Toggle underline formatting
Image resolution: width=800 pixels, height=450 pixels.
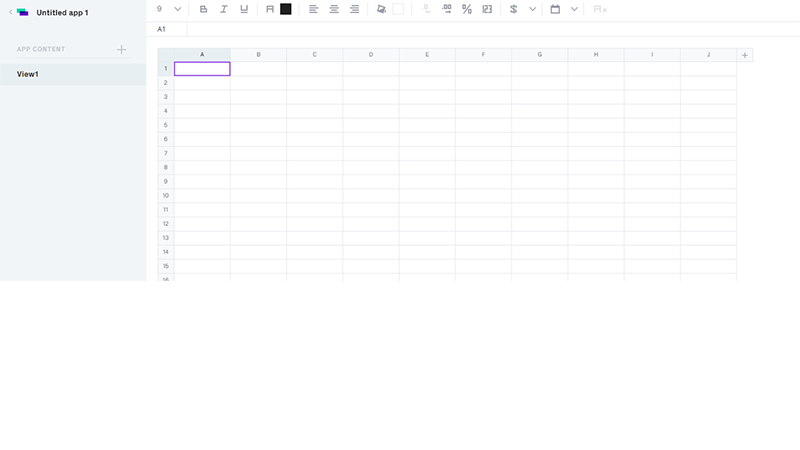click(244, 9)
